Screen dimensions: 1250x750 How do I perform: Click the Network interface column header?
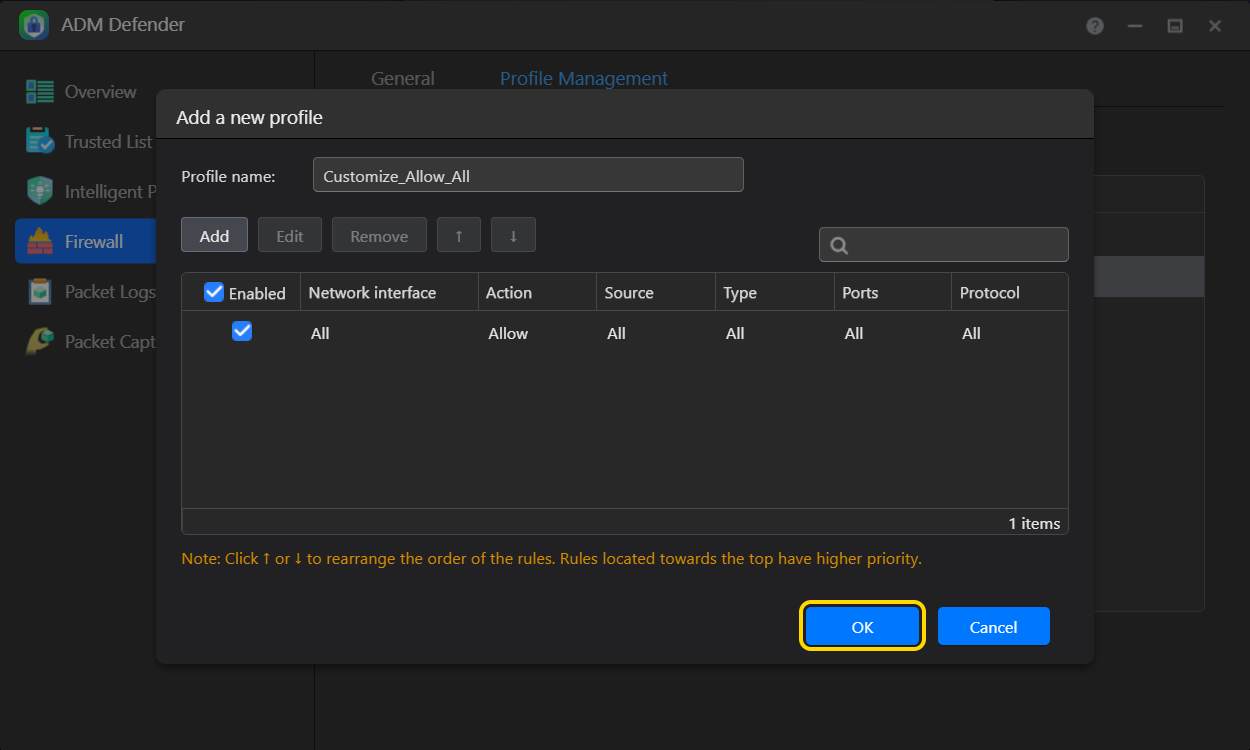389,292
